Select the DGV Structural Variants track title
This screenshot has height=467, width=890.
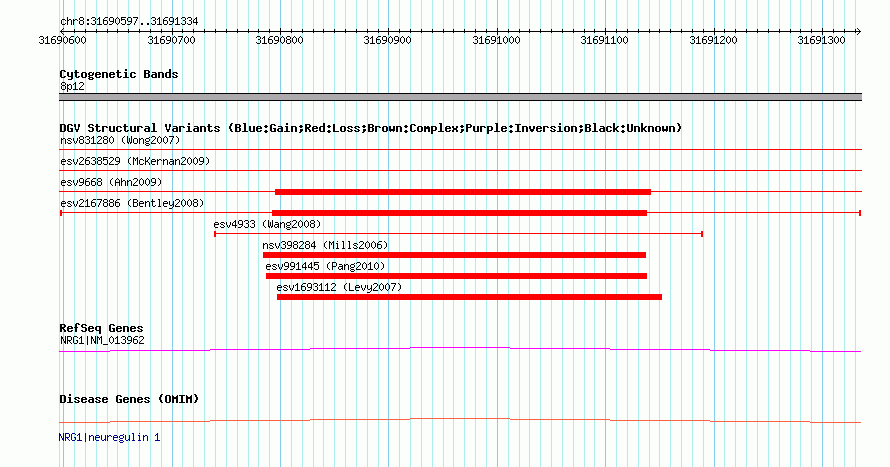370,128
